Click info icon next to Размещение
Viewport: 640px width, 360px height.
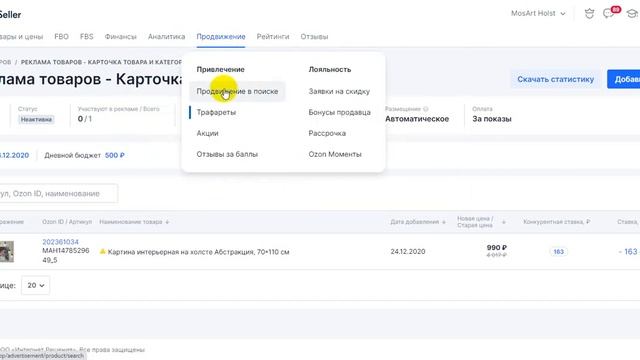click(426, 109)
